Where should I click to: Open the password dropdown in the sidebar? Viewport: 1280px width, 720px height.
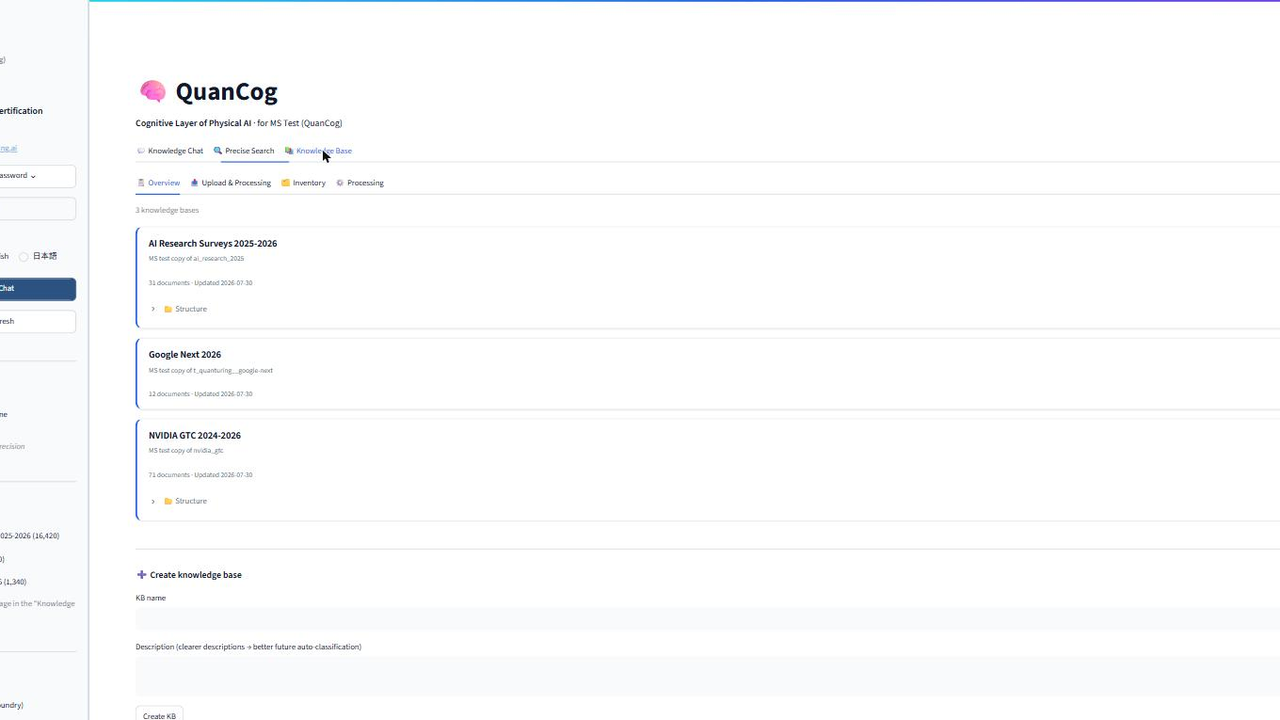pyautogui.click(x=37, y=176)
